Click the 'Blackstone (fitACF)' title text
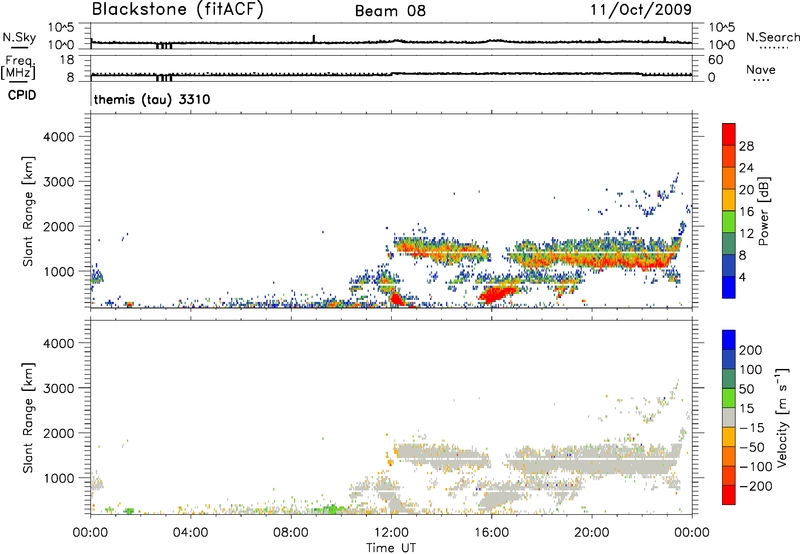This screenshot has width=800, height=554. pyautogui.click(x=177, y=9)
